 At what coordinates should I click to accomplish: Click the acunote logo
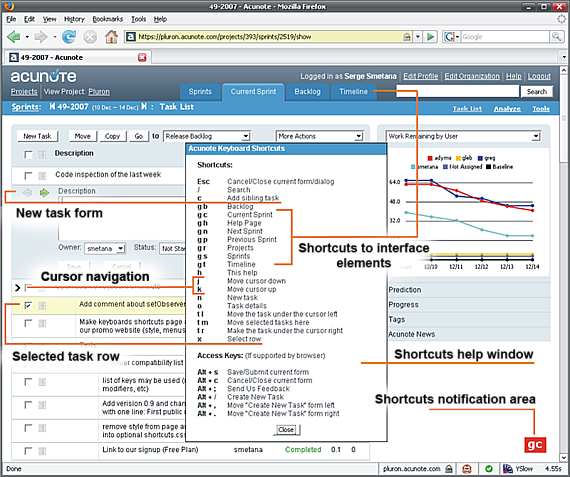(43, 76)
